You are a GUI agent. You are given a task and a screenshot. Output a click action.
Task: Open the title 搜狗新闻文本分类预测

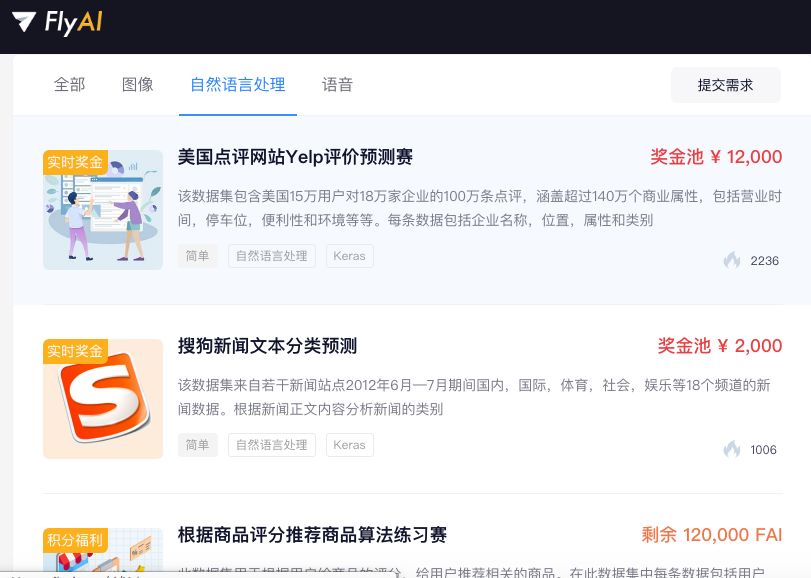click(x=267, y=346)
